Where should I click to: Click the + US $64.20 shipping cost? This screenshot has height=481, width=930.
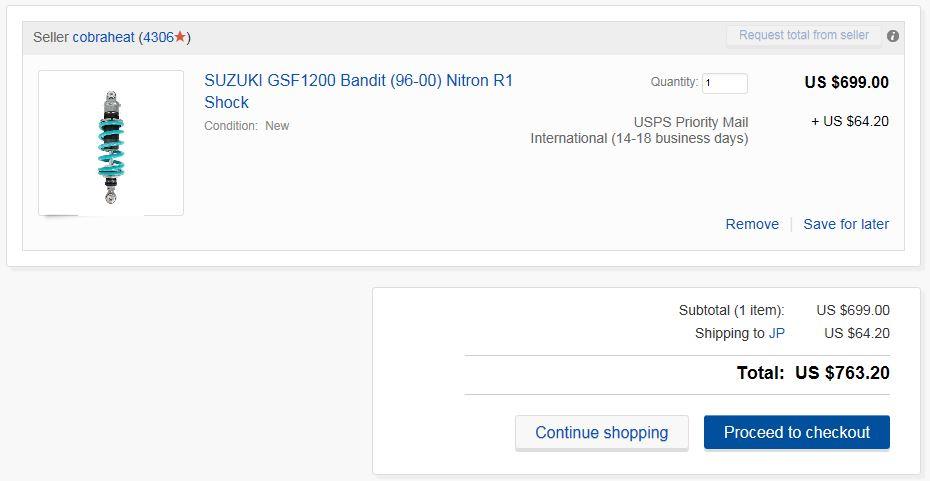850,121
